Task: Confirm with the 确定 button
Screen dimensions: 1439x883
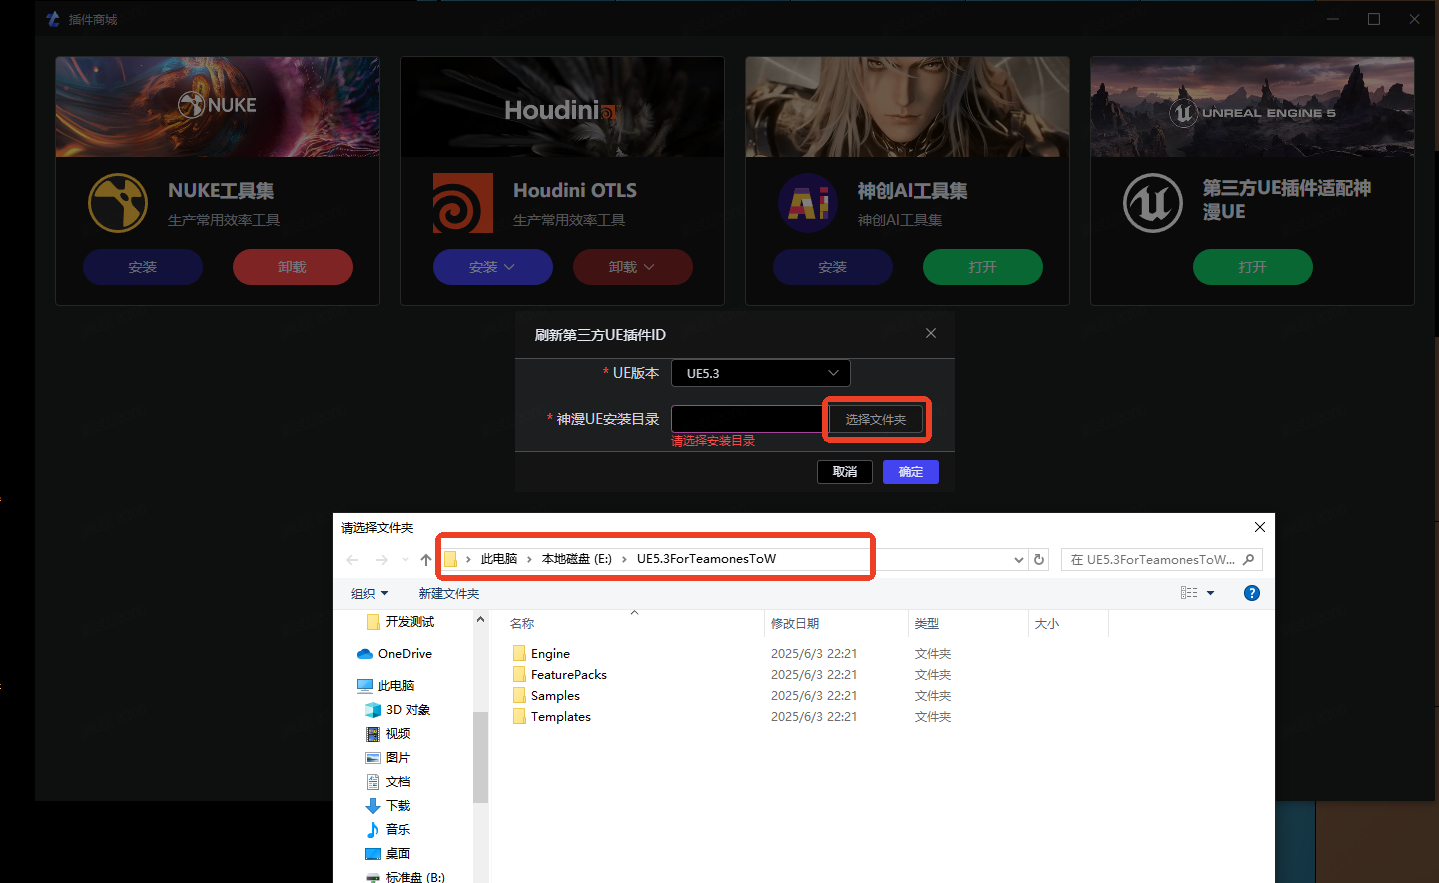Action: point(911,472)
